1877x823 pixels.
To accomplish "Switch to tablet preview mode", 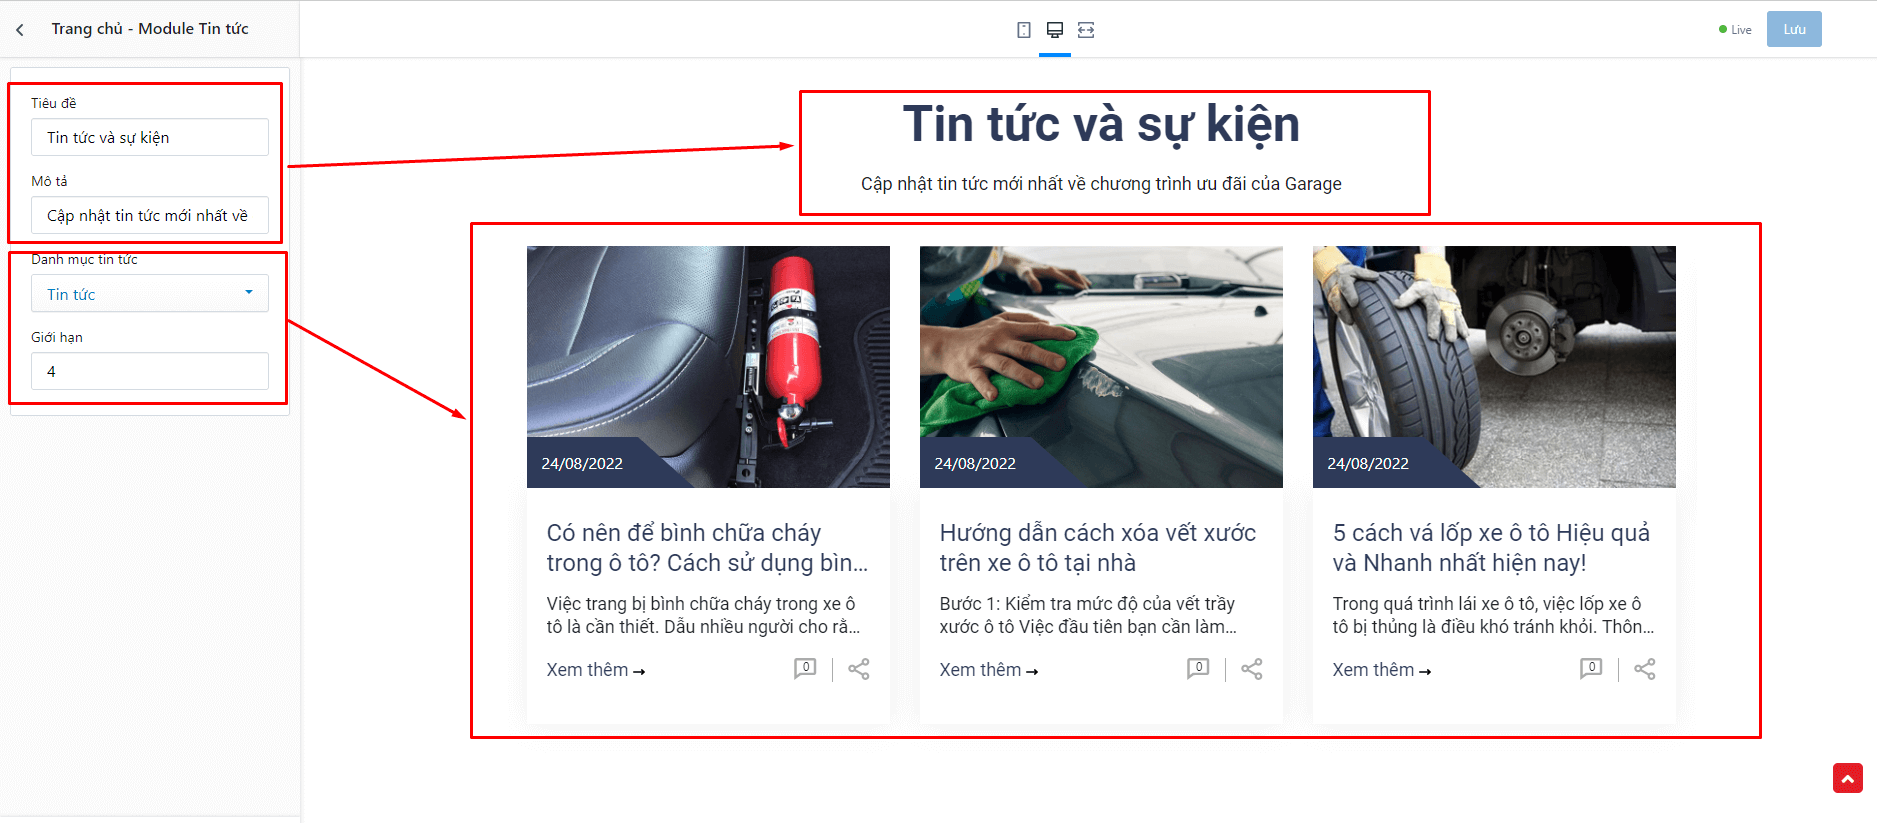I will point(1024,30).
